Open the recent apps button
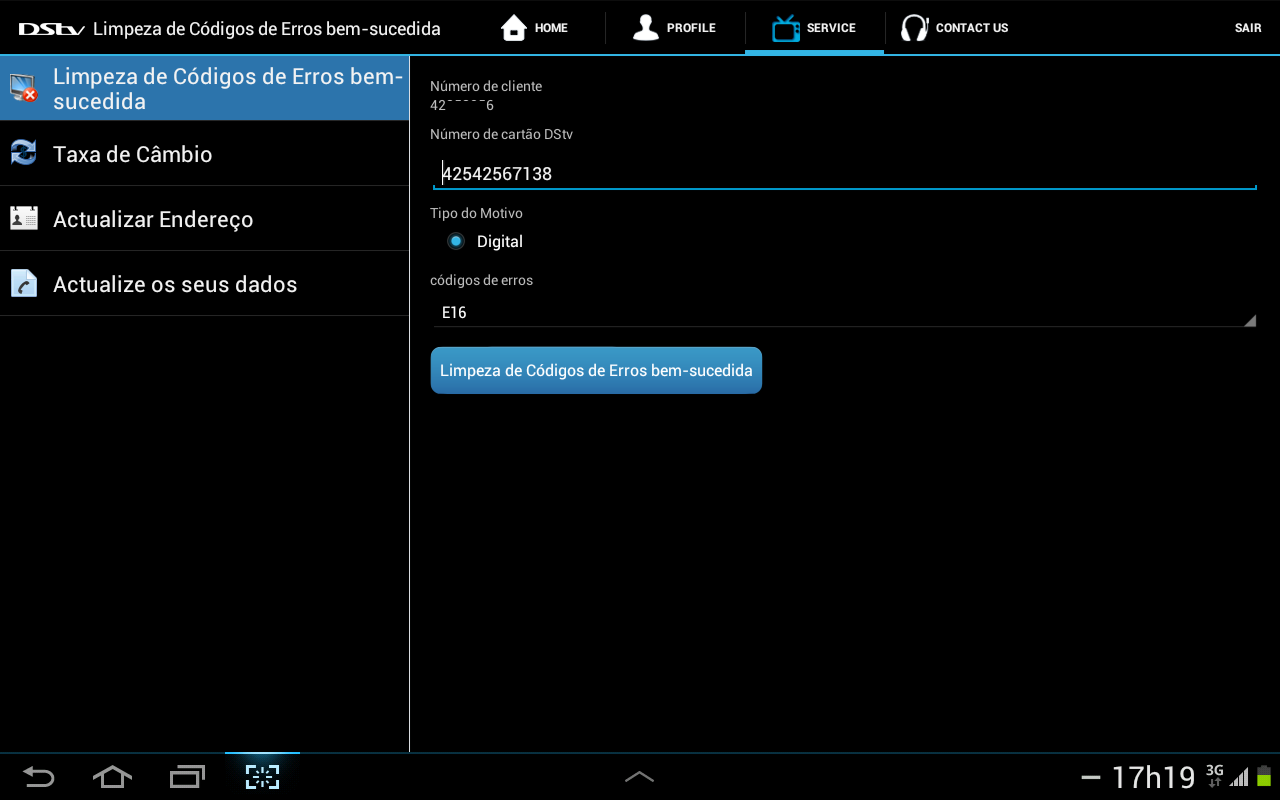 [187, 776]
